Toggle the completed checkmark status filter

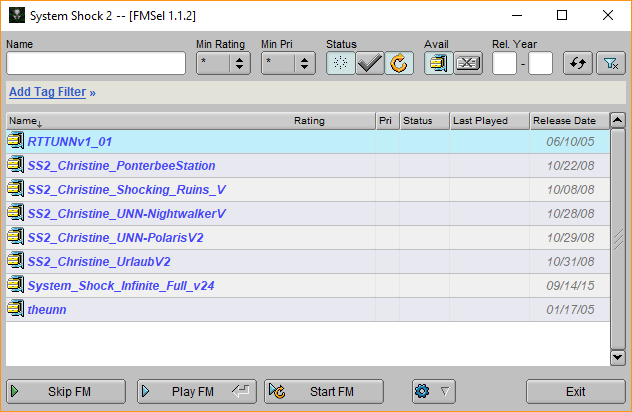point(369,63)
